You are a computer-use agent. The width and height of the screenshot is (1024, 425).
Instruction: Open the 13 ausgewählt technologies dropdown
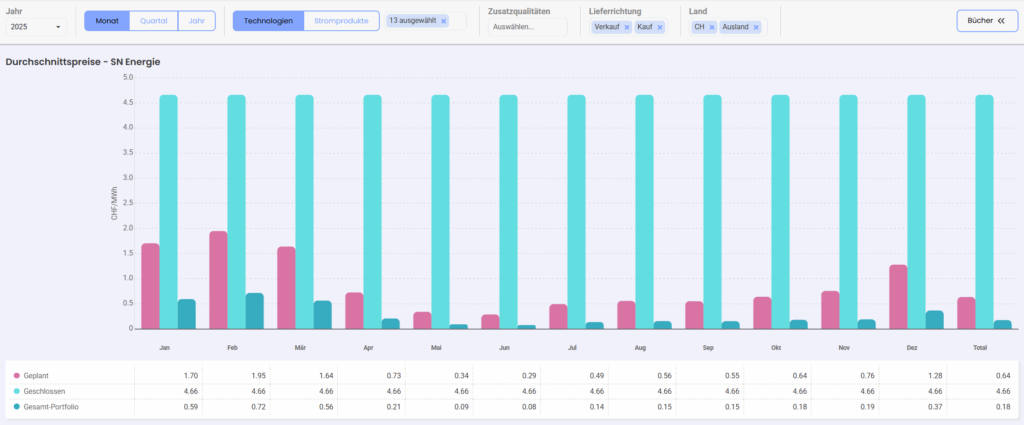pyautogui.click(x=426, y=21)
